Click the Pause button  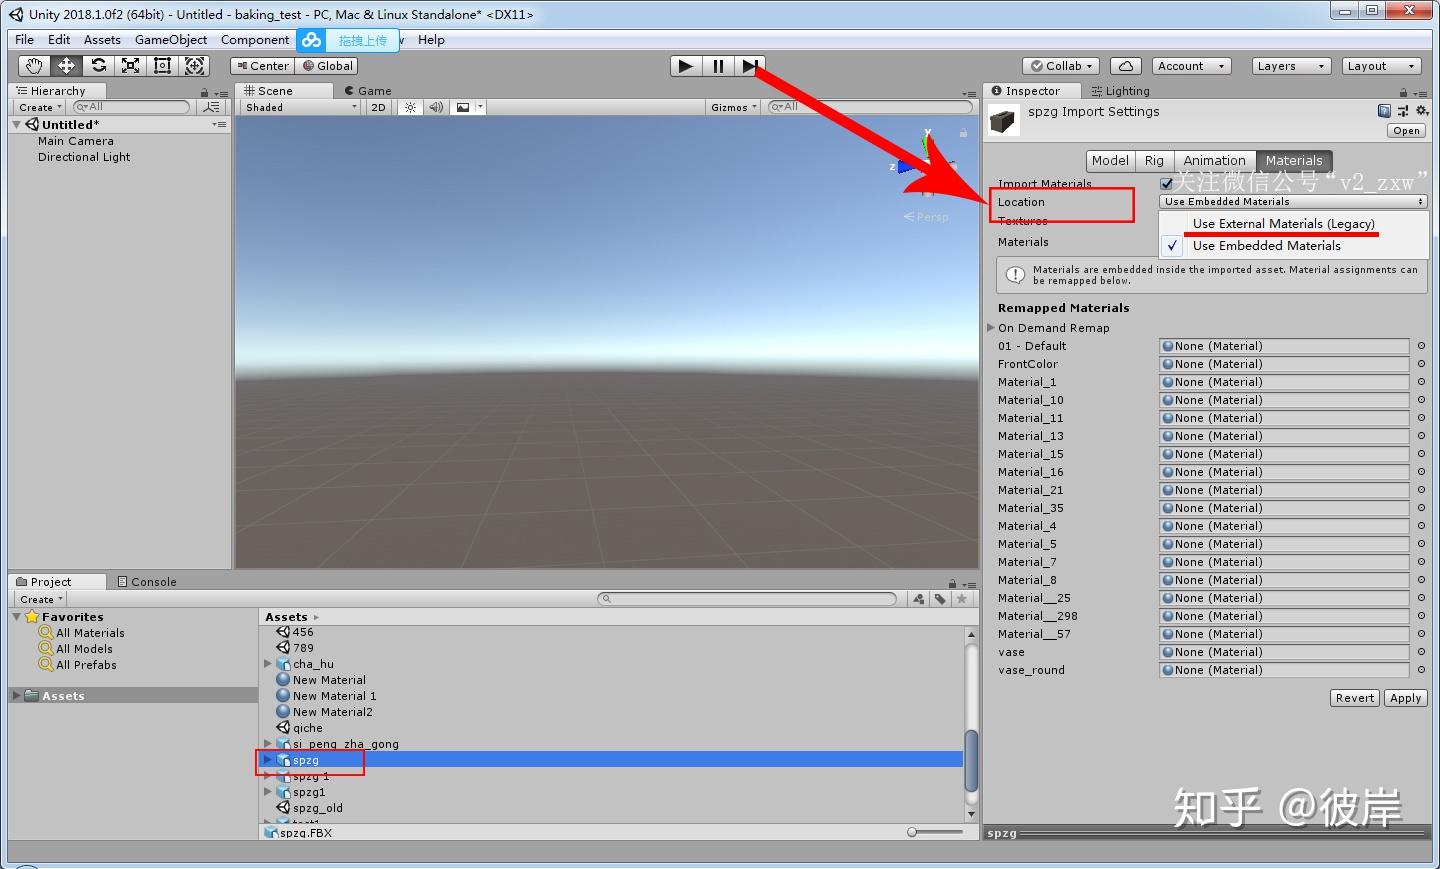click(x=718, y=66)
